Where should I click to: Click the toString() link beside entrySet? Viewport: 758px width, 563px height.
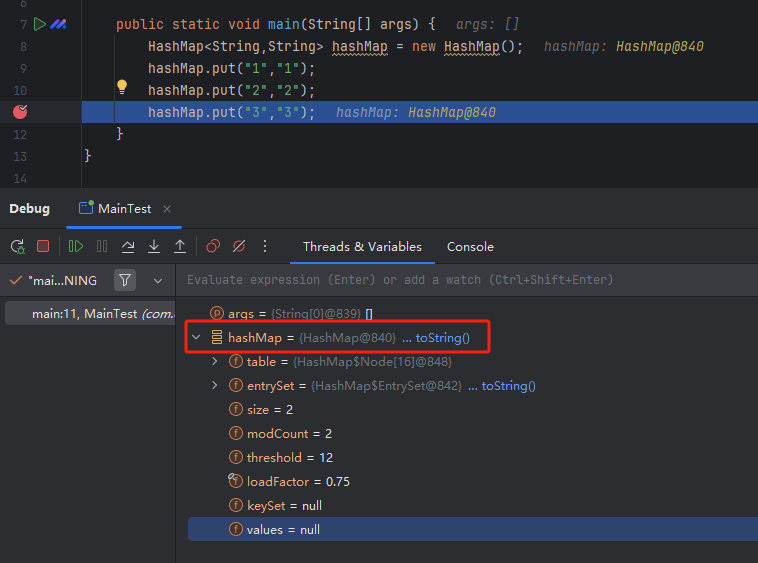tap(508, 386)
